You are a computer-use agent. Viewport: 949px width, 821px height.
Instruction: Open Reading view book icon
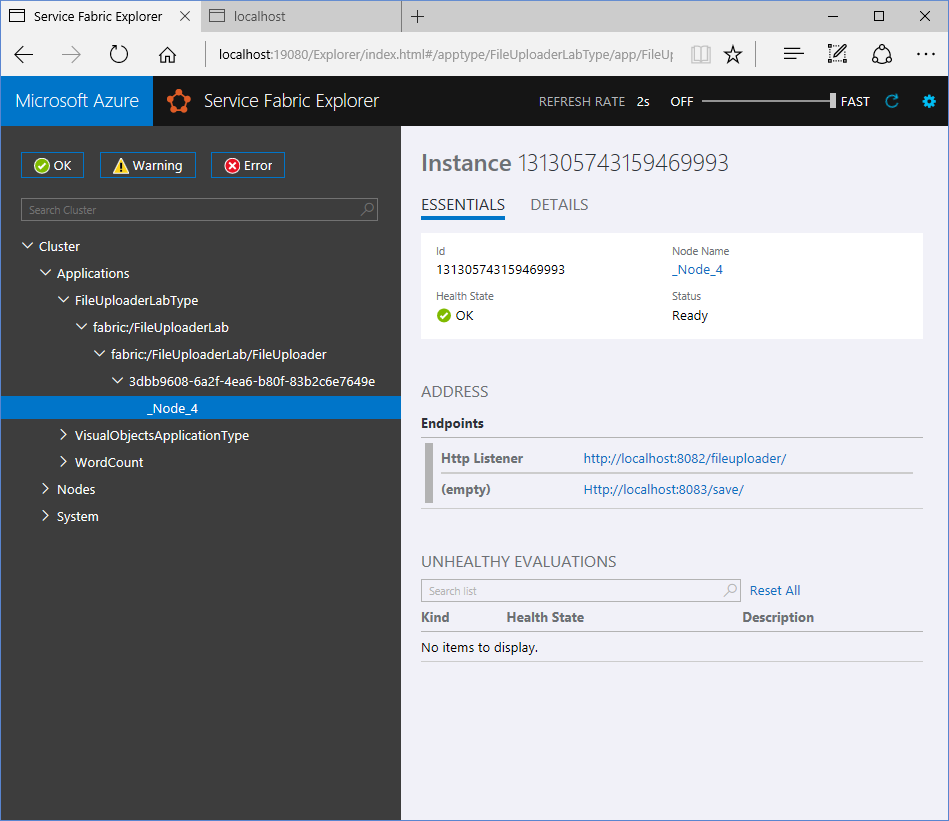(x=701, y=55)
